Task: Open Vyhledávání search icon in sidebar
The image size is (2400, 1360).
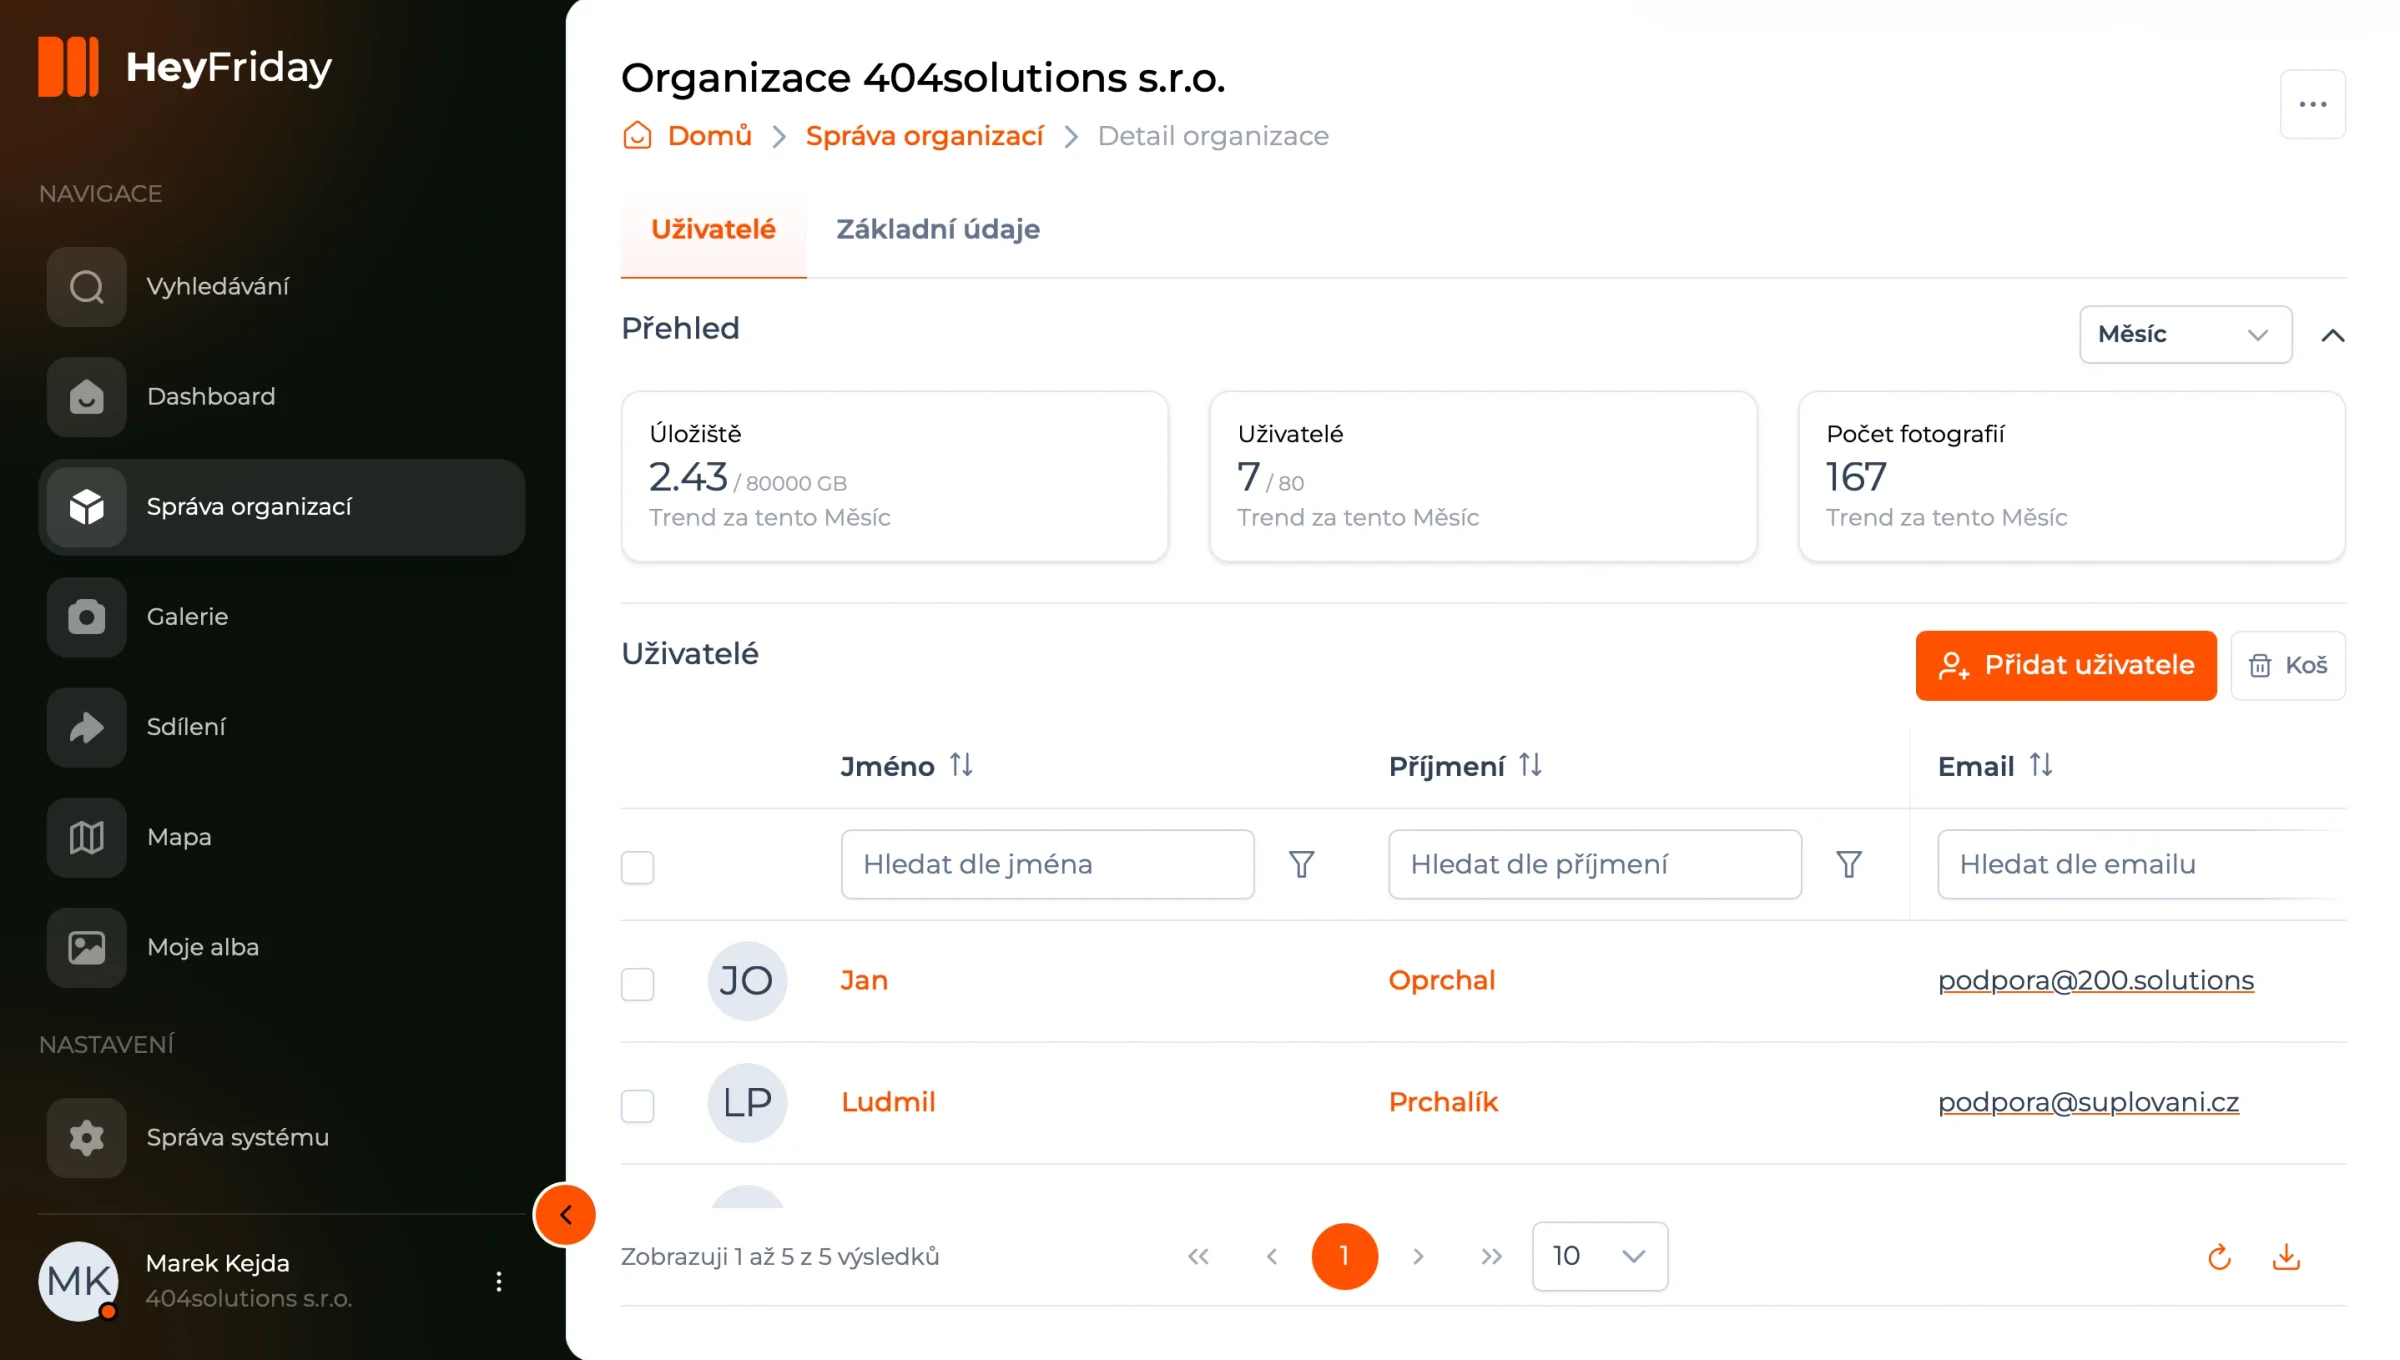Action: [x=87, y=287]
